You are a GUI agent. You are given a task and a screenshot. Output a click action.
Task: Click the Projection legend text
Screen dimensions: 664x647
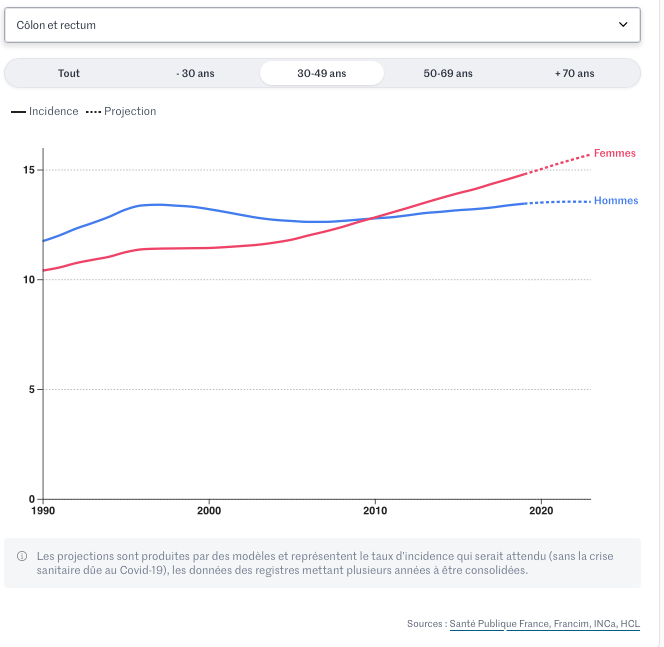pyautogui.click(x=130, y=112)
